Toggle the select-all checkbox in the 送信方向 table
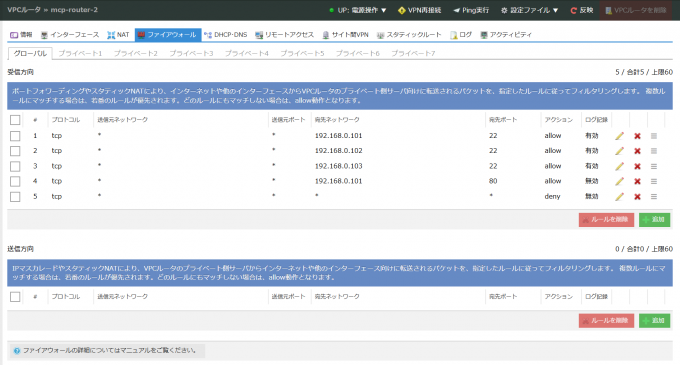This screenshot has width=680, height=365. pos(15,297)
